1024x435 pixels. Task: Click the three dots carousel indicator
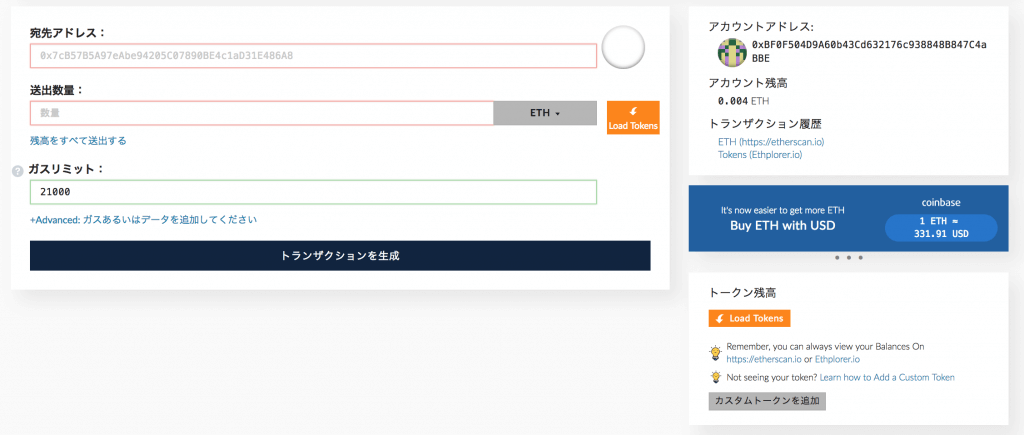point(848,258)
